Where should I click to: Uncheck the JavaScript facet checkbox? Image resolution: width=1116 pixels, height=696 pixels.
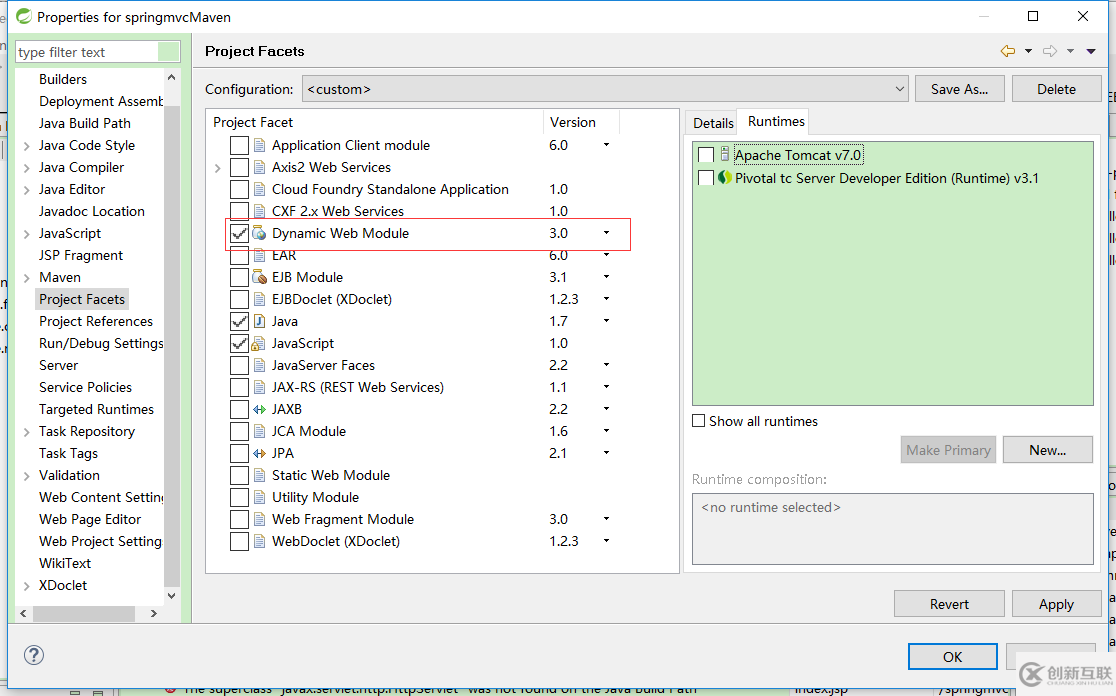[239, 344]
